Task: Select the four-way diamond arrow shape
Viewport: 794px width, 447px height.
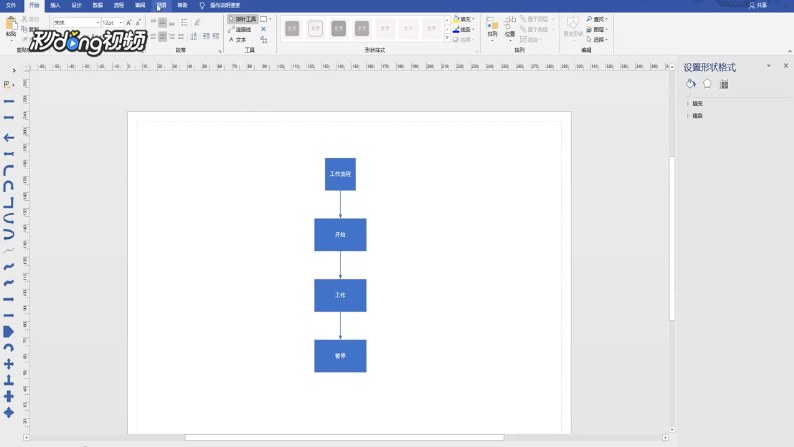Action: 9,413
